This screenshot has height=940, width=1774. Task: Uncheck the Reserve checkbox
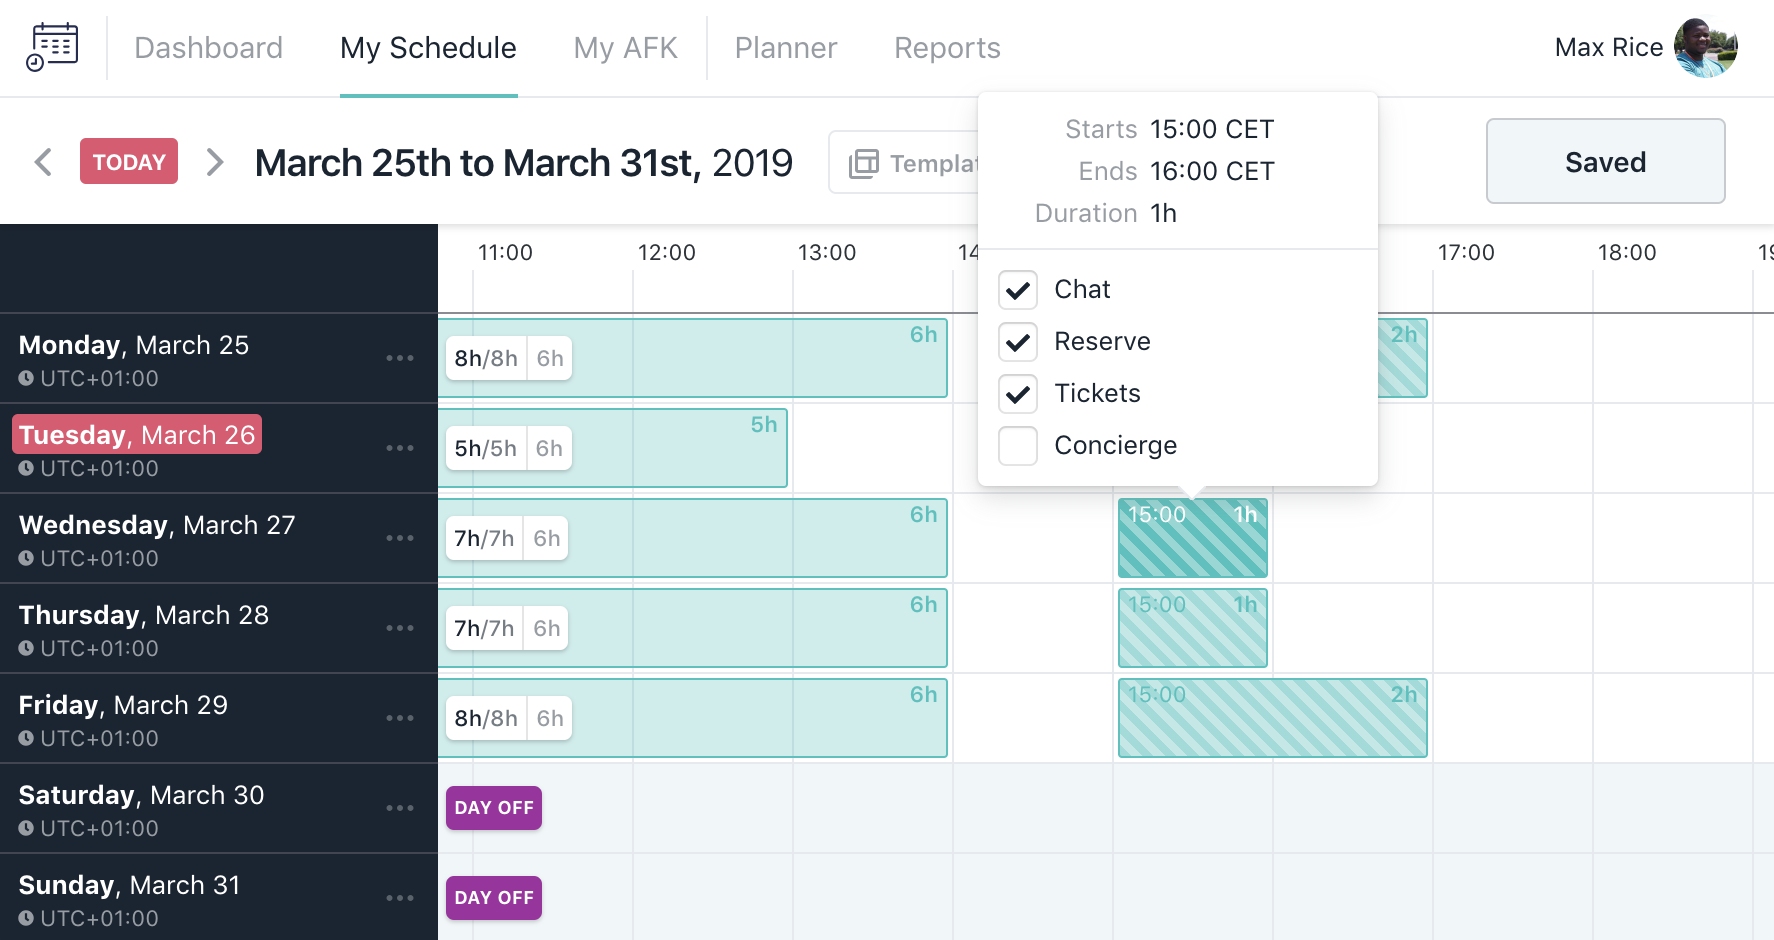[x=1018, y=342]
